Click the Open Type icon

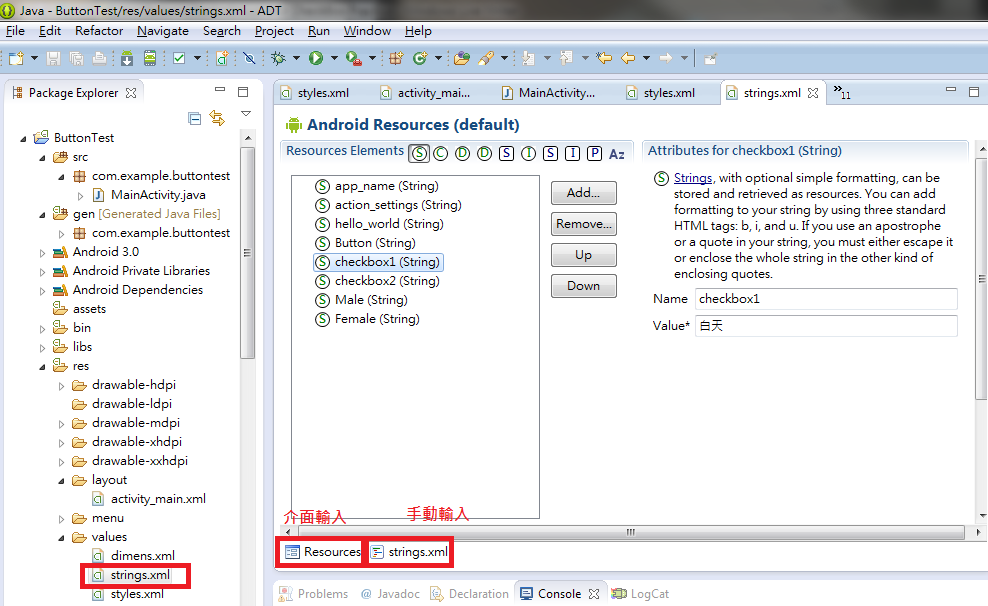point(462,59)
